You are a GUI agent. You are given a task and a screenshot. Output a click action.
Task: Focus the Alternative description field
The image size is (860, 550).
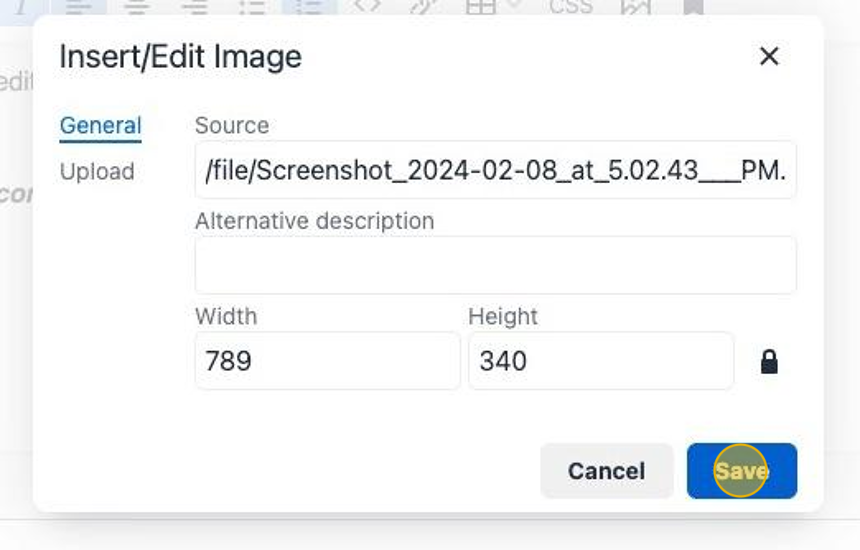point(495,265)
